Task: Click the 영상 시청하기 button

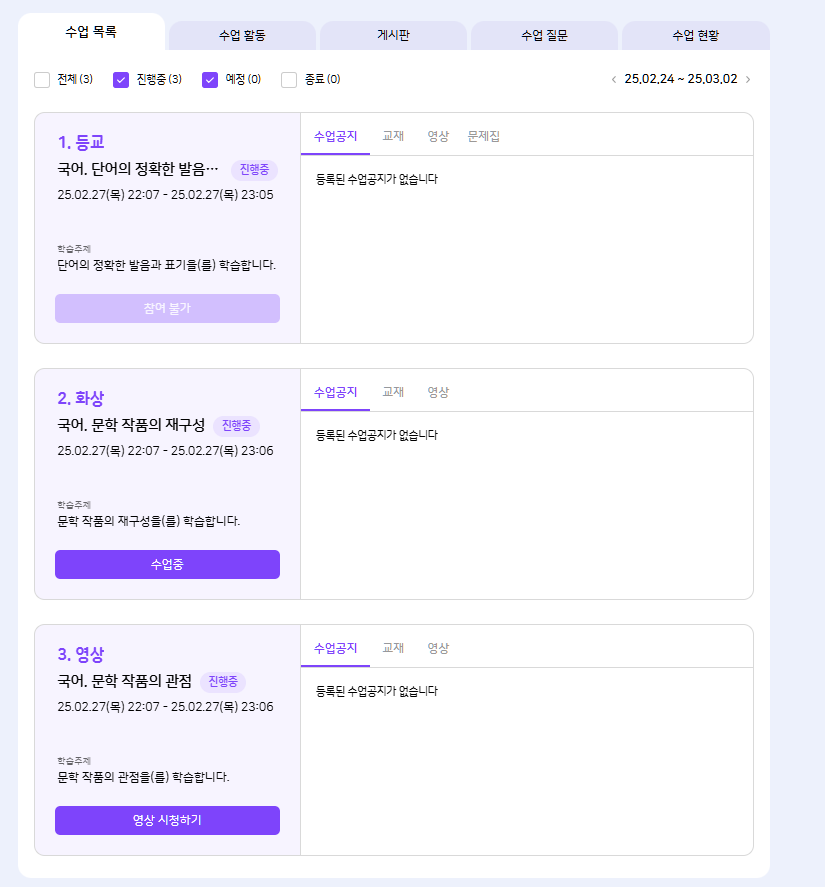Action: click(x=167, y=820)
